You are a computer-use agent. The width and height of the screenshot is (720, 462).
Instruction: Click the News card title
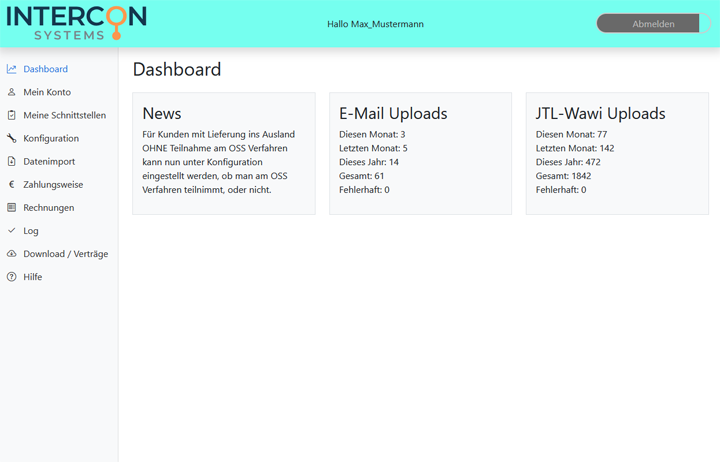point(162,113)
